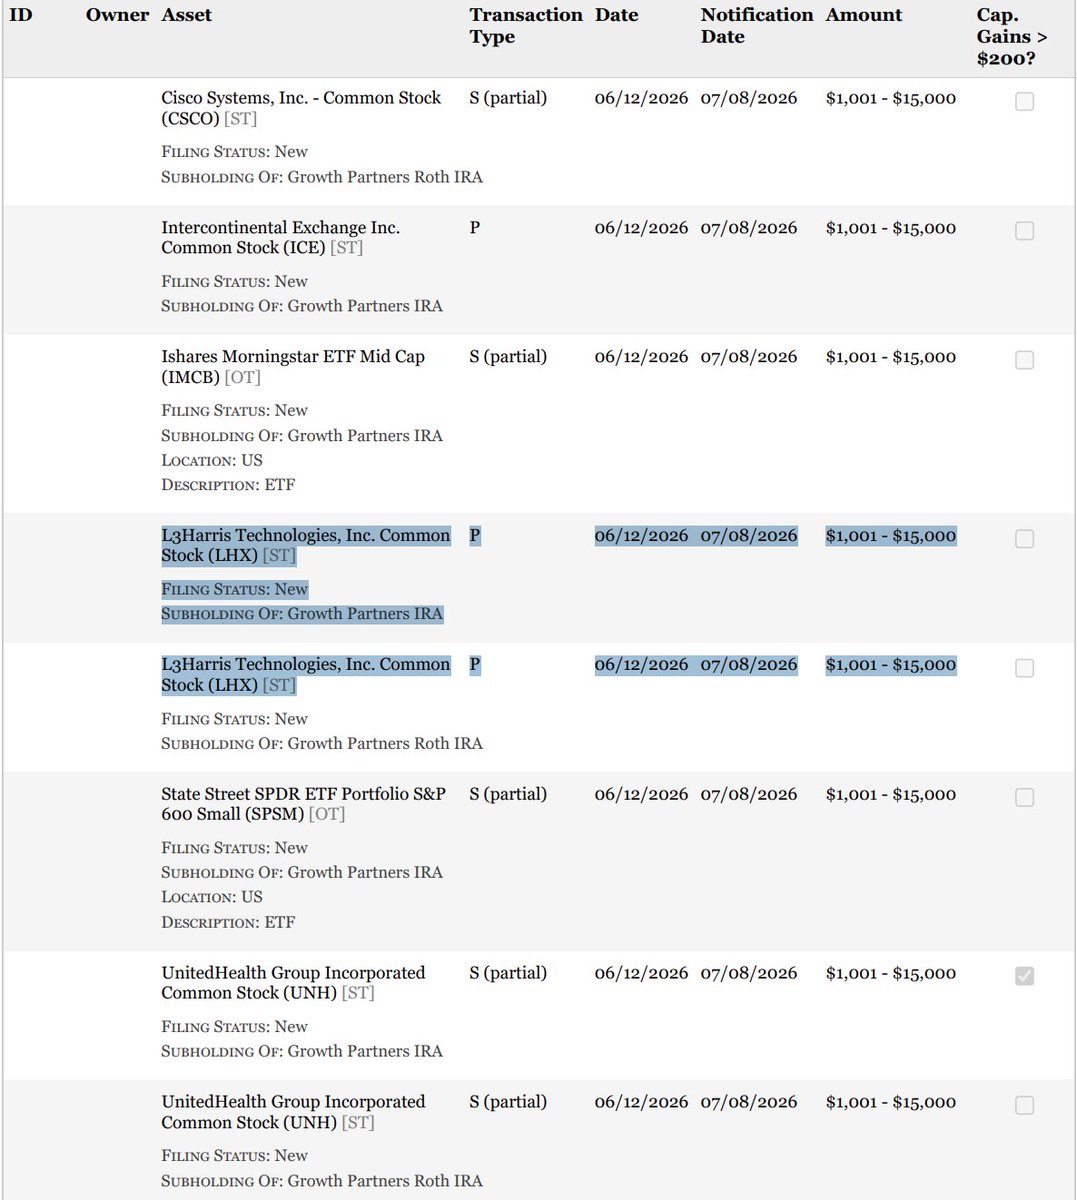Screen dimensions: 1077x1200
Task: Click the Ishares Morningstar ETF Mid Cap text
Action: tap(293, 367)
